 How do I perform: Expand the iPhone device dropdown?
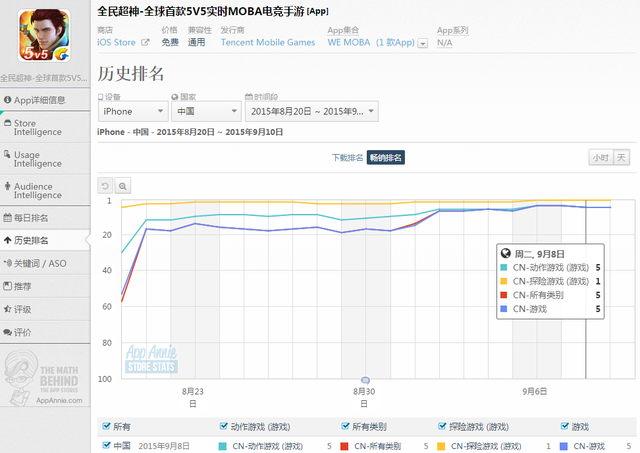point(132,111)
